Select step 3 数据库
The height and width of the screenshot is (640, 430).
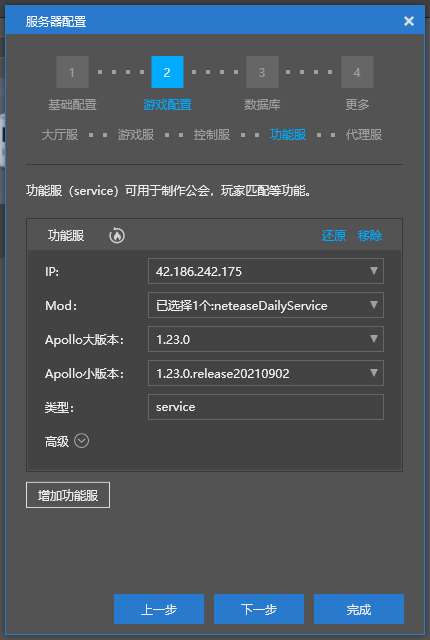coord(262,72)
